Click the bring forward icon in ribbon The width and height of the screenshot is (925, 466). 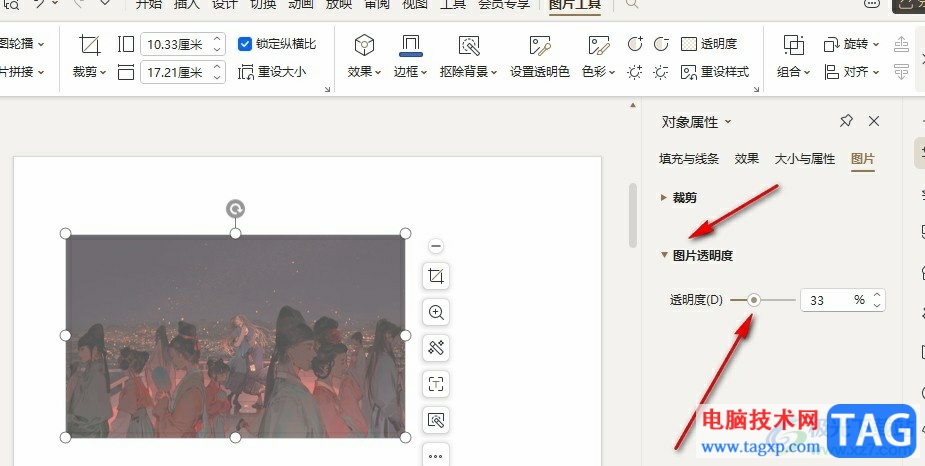point(901,44)
